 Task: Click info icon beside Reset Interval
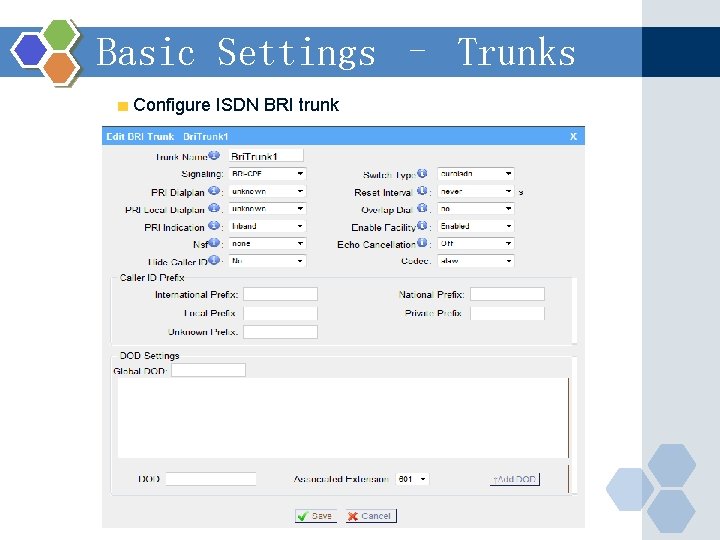tap(422, 191)
